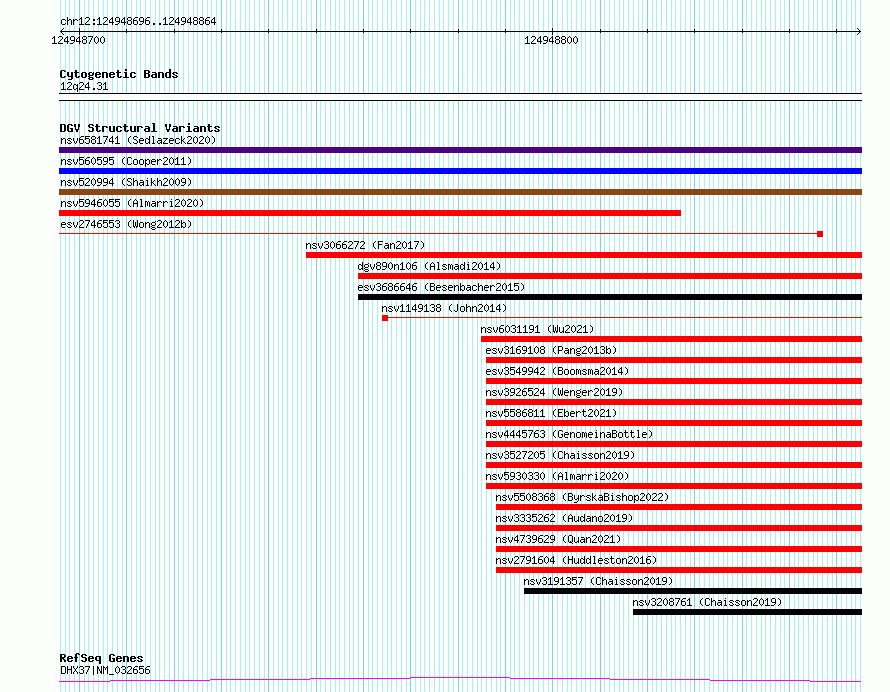Click the esv3169108 (Pang2013b) label
Image resolution: width=890 pixels, height=692 pixels.
click(x=551, y=350)
